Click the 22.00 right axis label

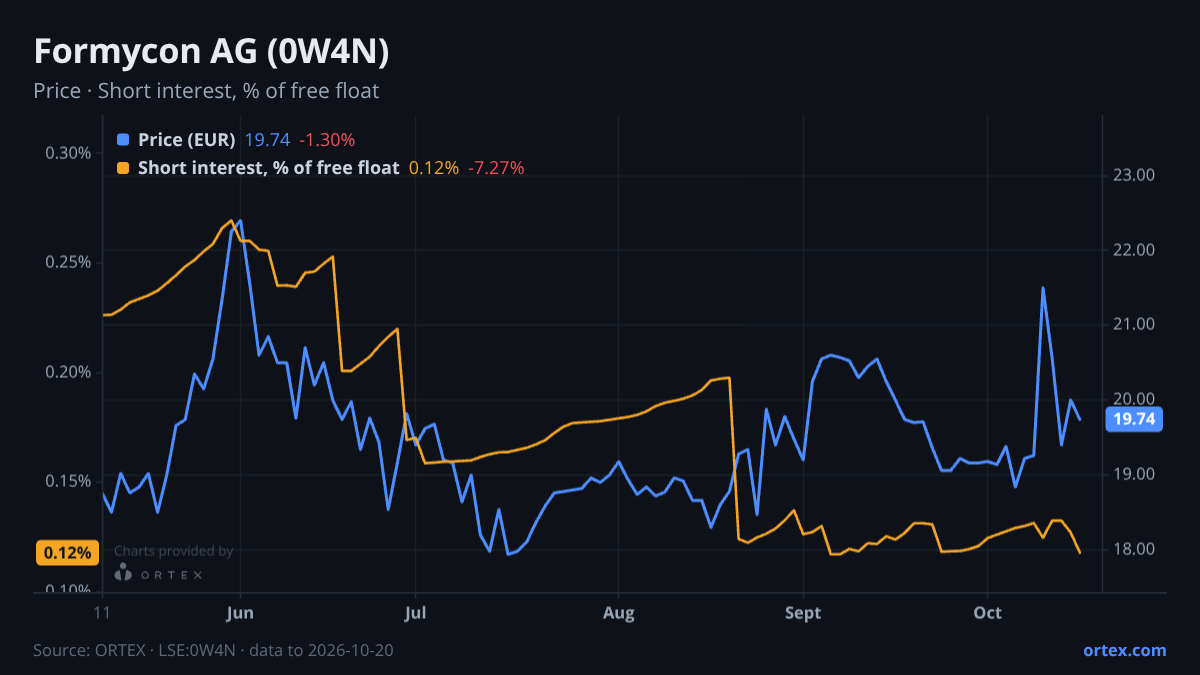point(1134,250)
